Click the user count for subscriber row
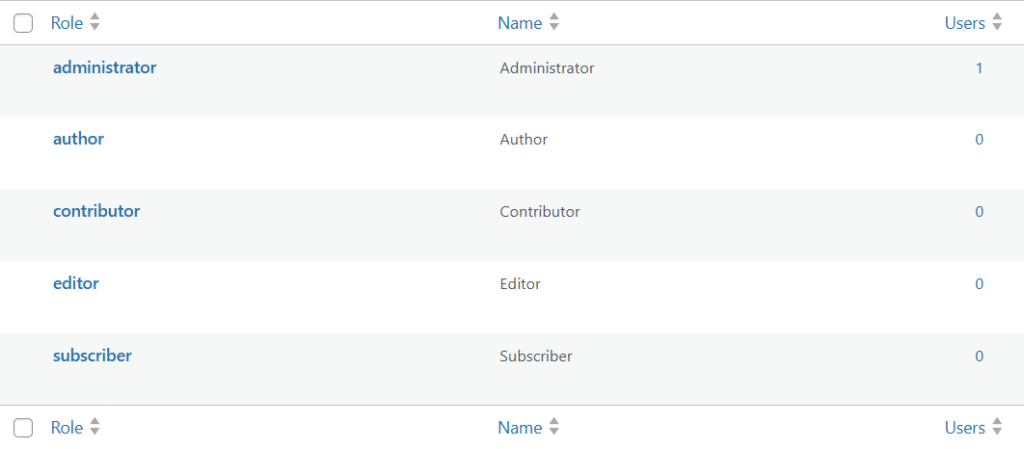Viewport: 1024px width, 449px height. tap(980, 355)
